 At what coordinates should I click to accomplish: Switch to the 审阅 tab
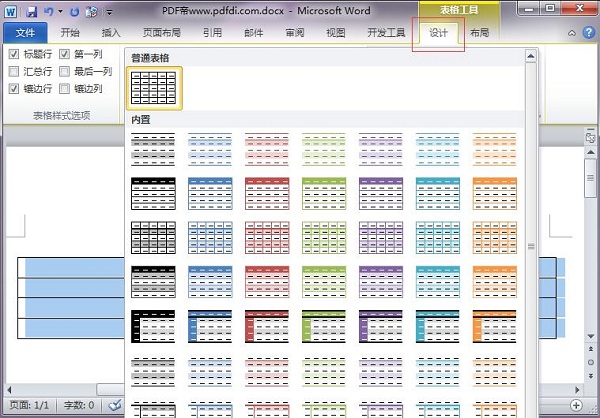click(295, 33)
